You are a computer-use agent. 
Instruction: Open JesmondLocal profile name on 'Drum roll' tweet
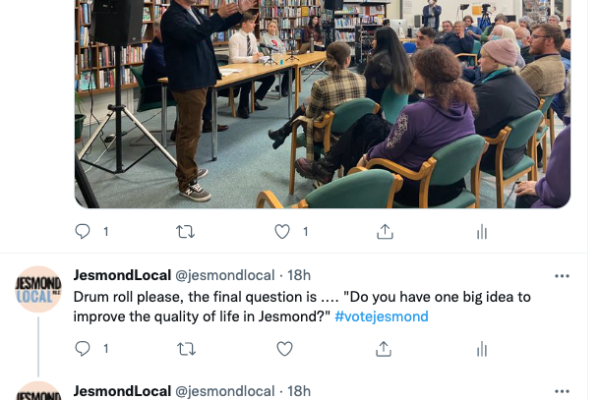(122, 275)
